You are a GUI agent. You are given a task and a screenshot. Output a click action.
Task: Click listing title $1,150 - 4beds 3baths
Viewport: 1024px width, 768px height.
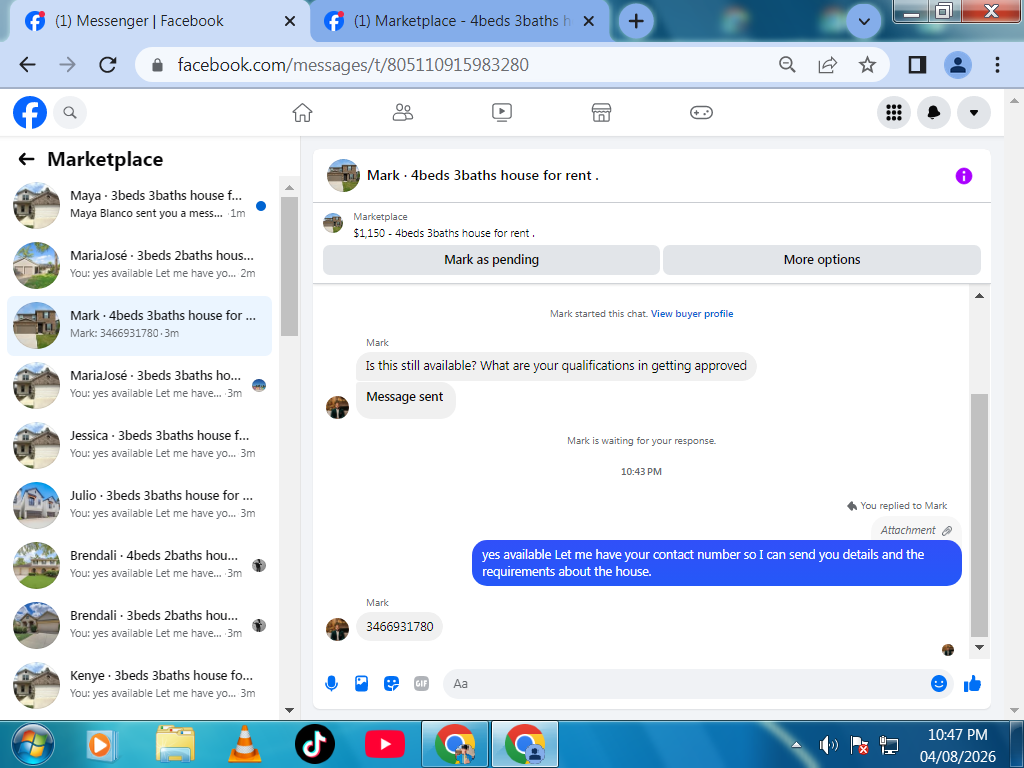click(444, 233)
